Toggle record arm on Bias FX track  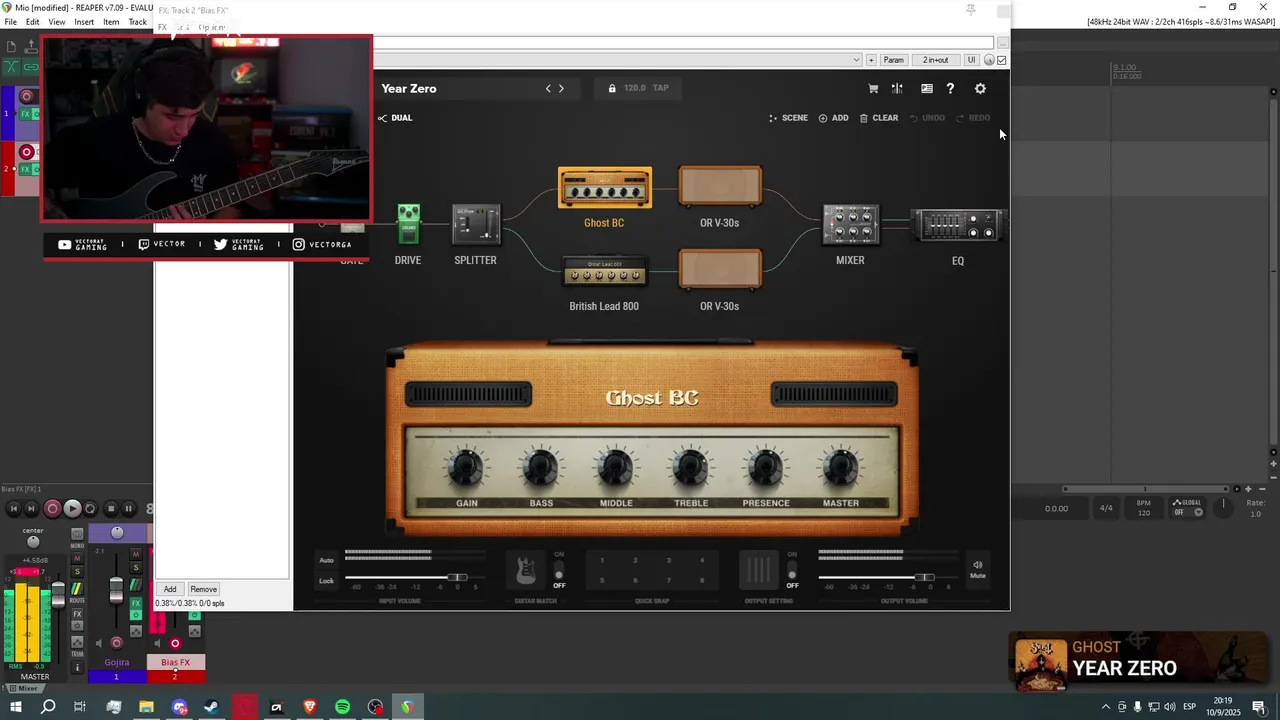point(175,643)
